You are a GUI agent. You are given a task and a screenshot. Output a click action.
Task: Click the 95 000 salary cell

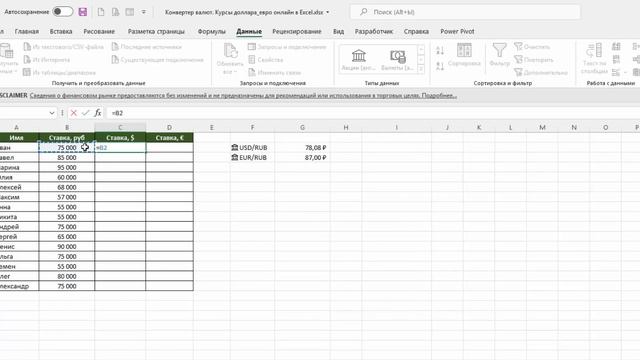click(x=67, y=167)
